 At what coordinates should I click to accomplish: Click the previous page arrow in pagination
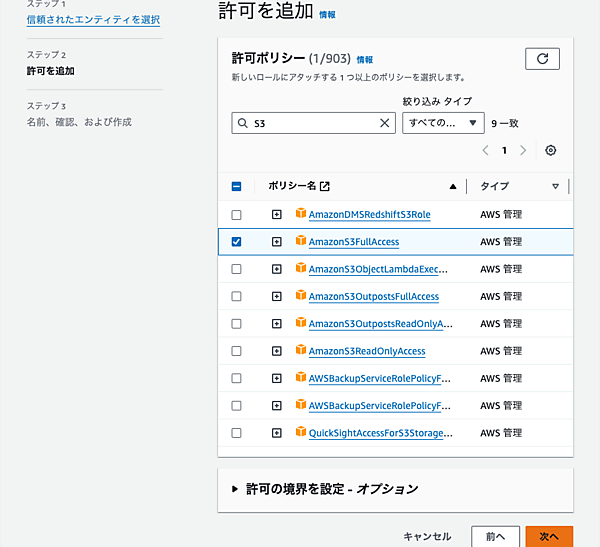pyautogui.click(x=485, y=150)
